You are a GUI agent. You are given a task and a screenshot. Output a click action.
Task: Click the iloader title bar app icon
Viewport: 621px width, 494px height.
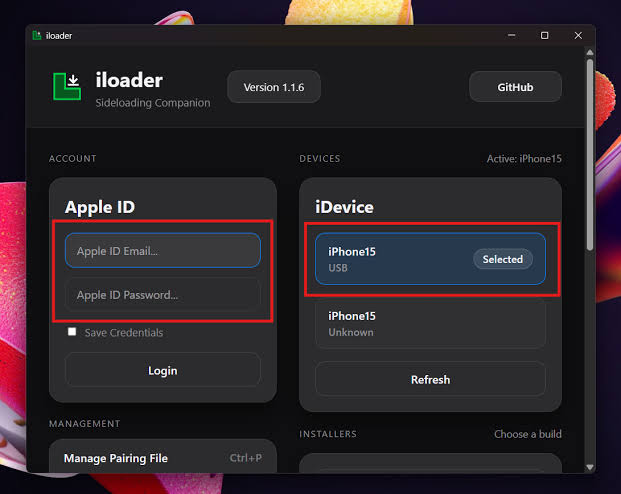point(37,36)
